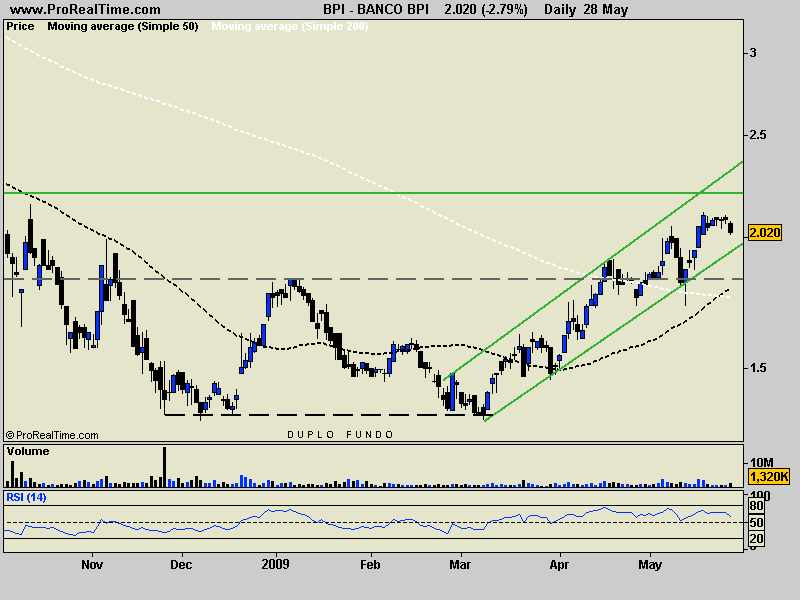Click the Apr date axis label
Viewport: 800px width, 600px height.
coord(559,564)
